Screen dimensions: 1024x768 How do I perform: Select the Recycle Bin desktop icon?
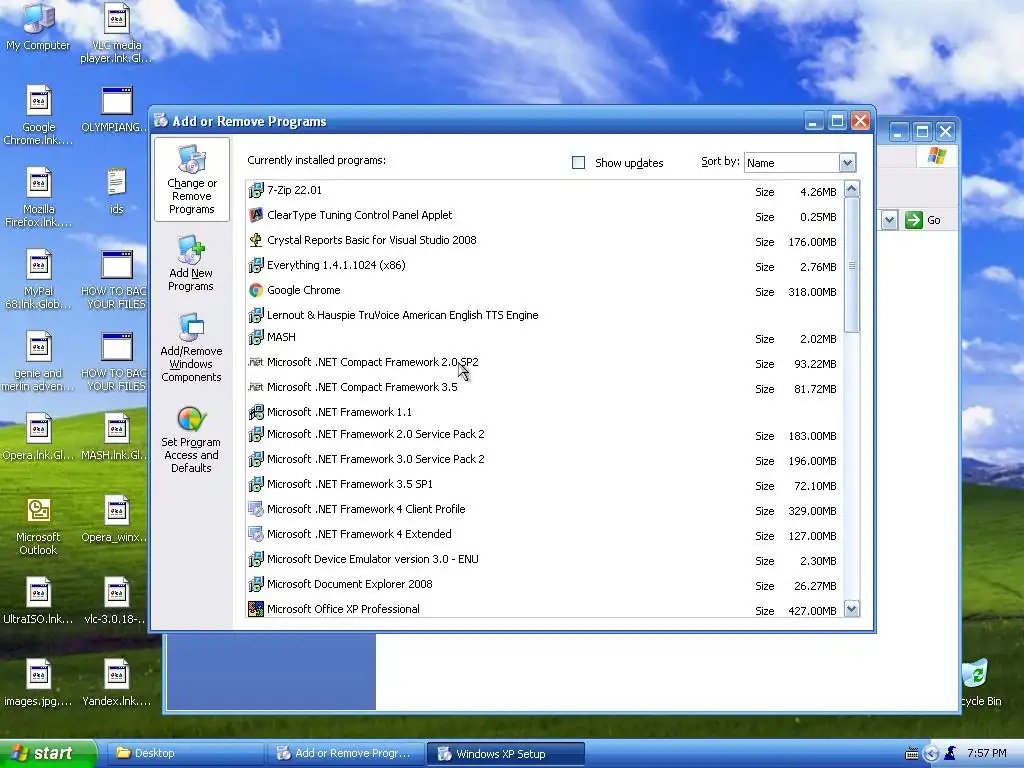coord(979,683)
